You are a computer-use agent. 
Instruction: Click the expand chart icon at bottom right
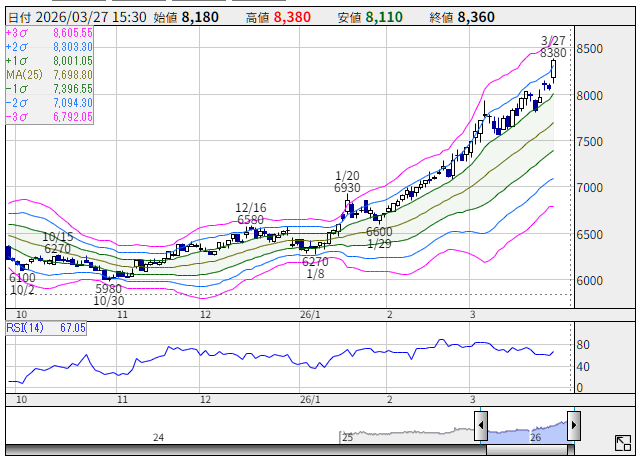[x=622, y=442]
